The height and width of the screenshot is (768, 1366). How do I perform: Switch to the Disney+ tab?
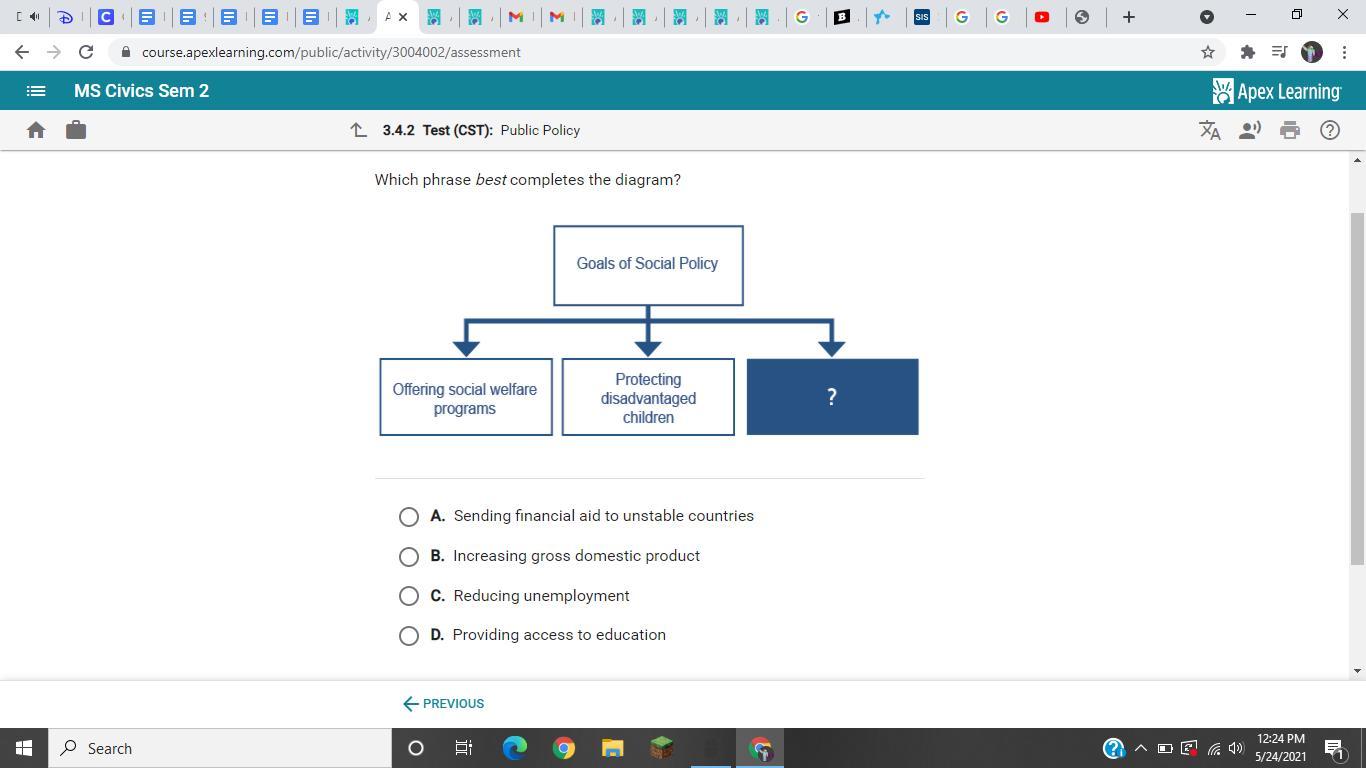(66, 17)
